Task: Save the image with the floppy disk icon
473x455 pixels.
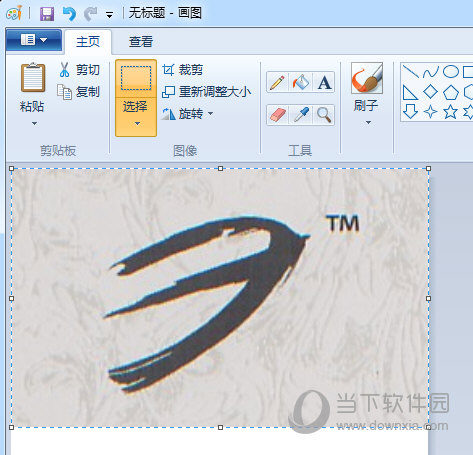Action: pos(47,14)
